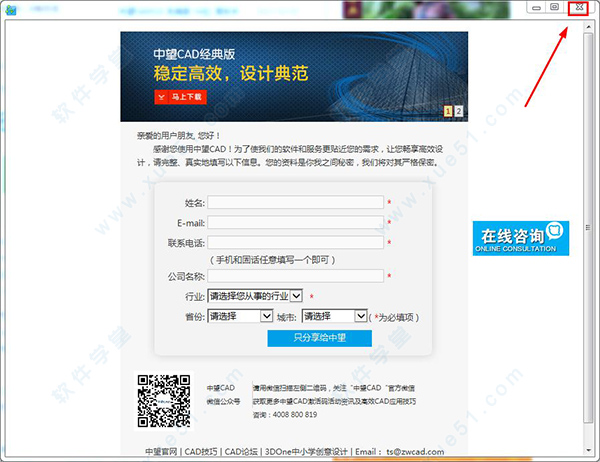Screen dimensions: 600x462
Task: Click the 咨询：4008 800 819 text
Action: [x=285, y=415]
